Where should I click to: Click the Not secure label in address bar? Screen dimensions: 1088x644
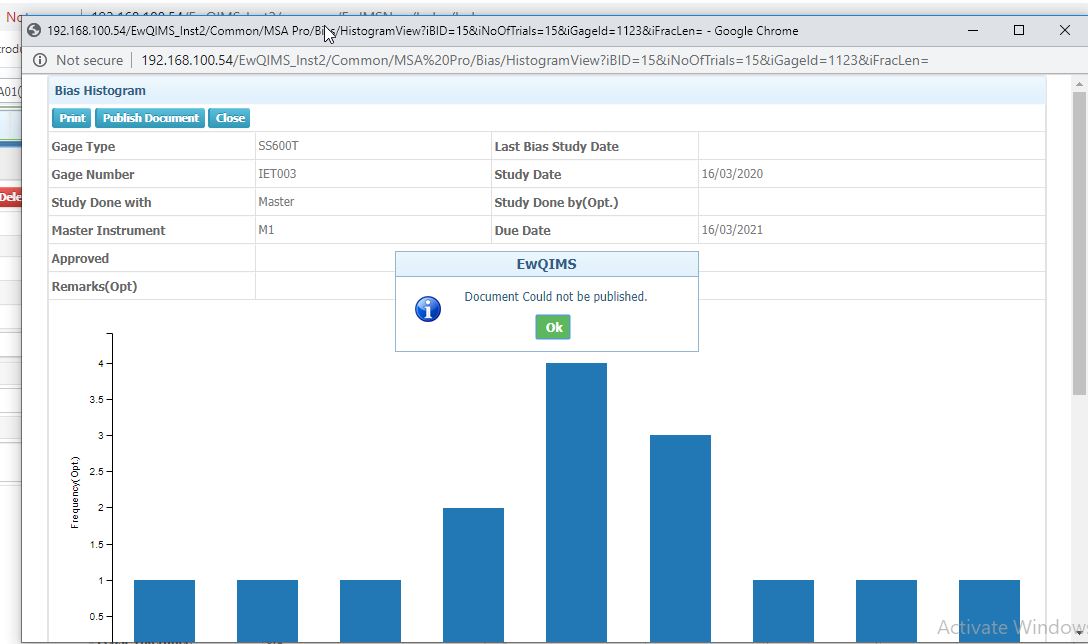click(90, 60)
